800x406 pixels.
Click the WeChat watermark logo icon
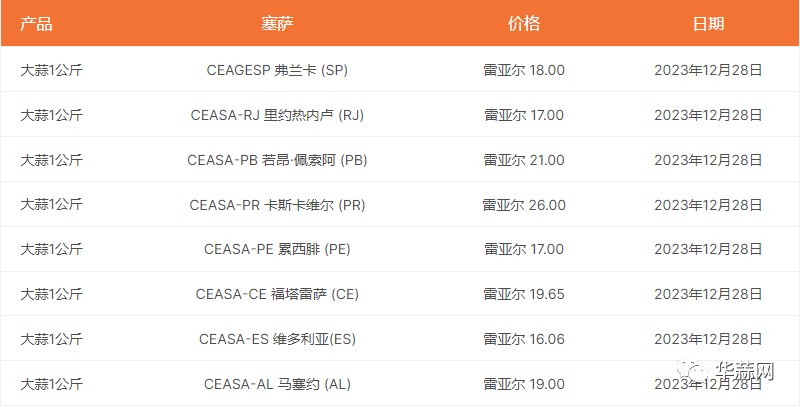click(x=692, y=371)
